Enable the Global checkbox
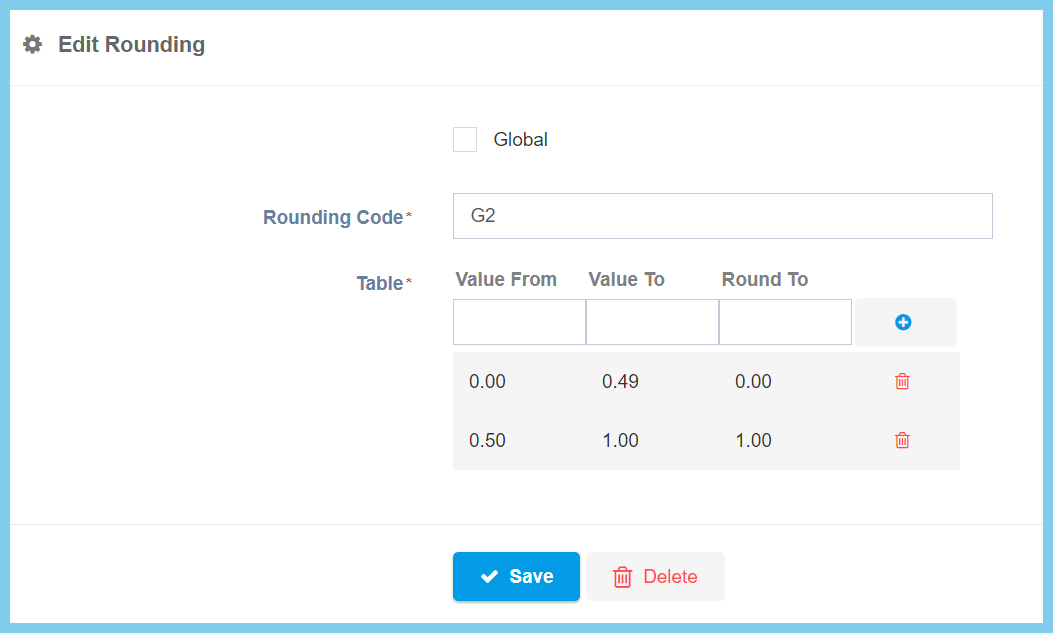Viewport: 1053px width, 635px height. (x=465, y=140)
